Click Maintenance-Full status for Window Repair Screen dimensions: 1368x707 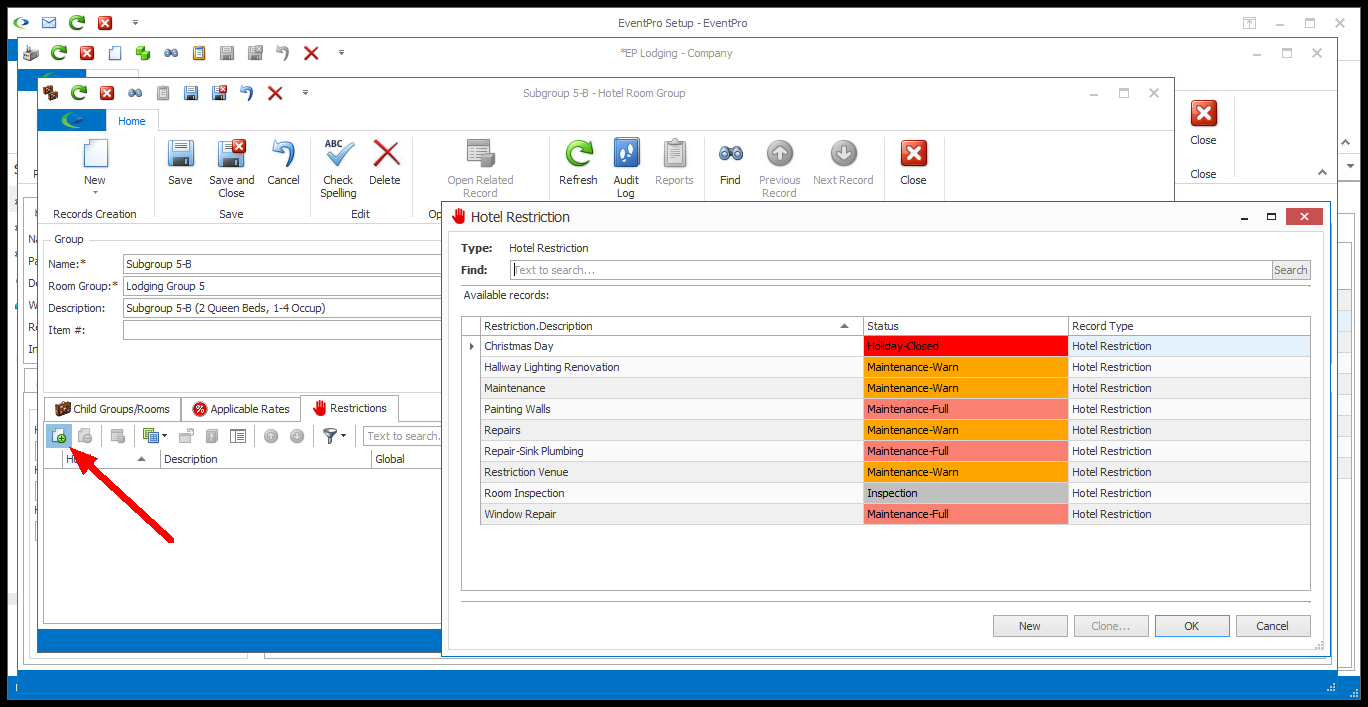[x=966, y=514]
